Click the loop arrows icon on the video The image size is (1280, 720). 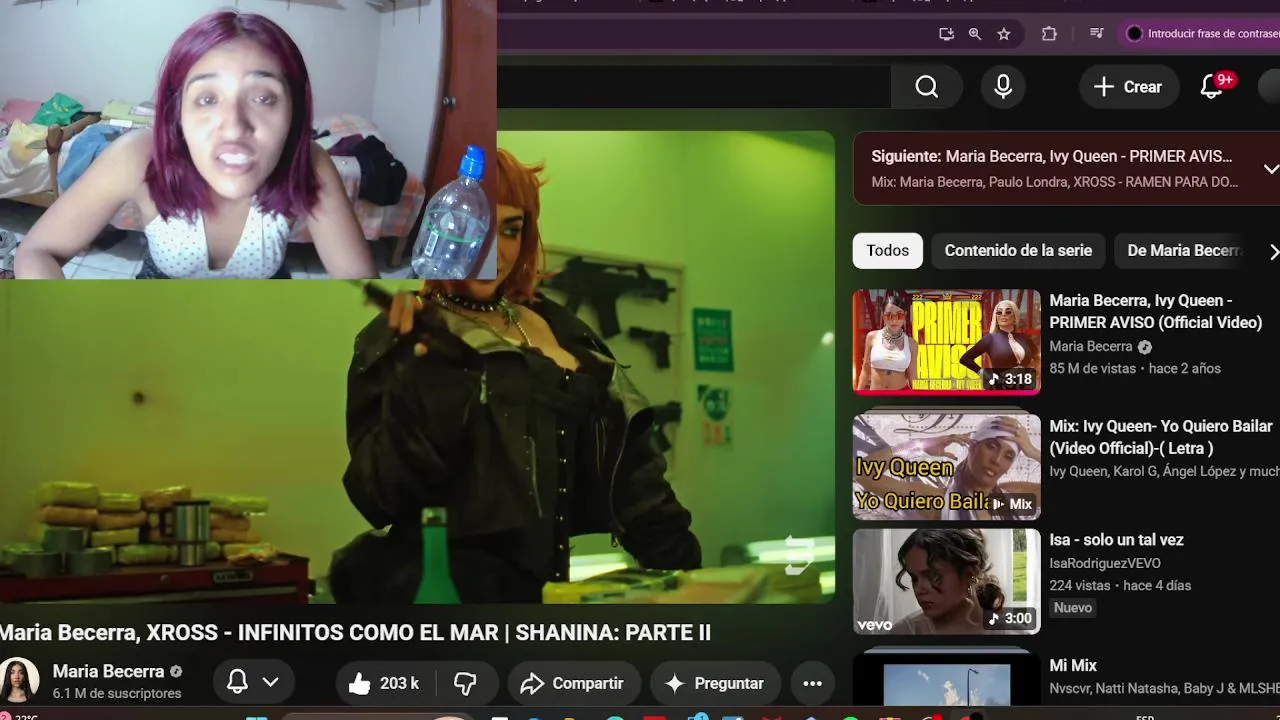[x=798, y=555]
